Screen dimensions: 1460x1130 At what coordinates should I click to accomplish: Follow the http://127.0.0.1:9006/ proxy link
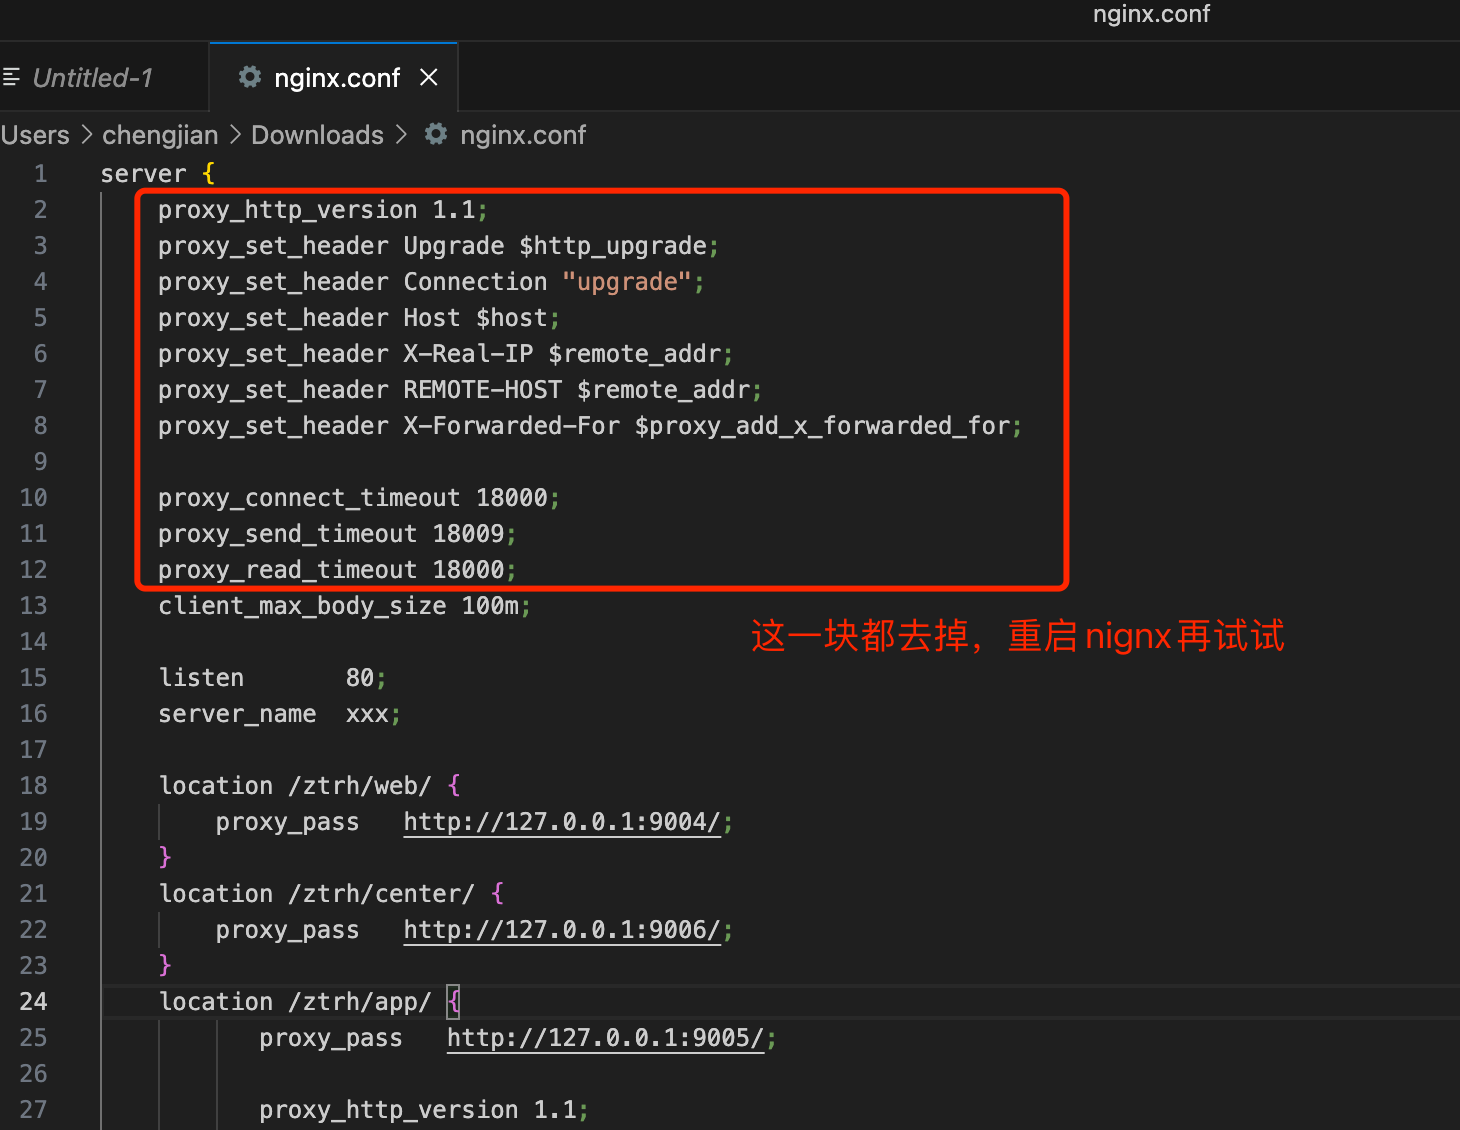(562, 930)
